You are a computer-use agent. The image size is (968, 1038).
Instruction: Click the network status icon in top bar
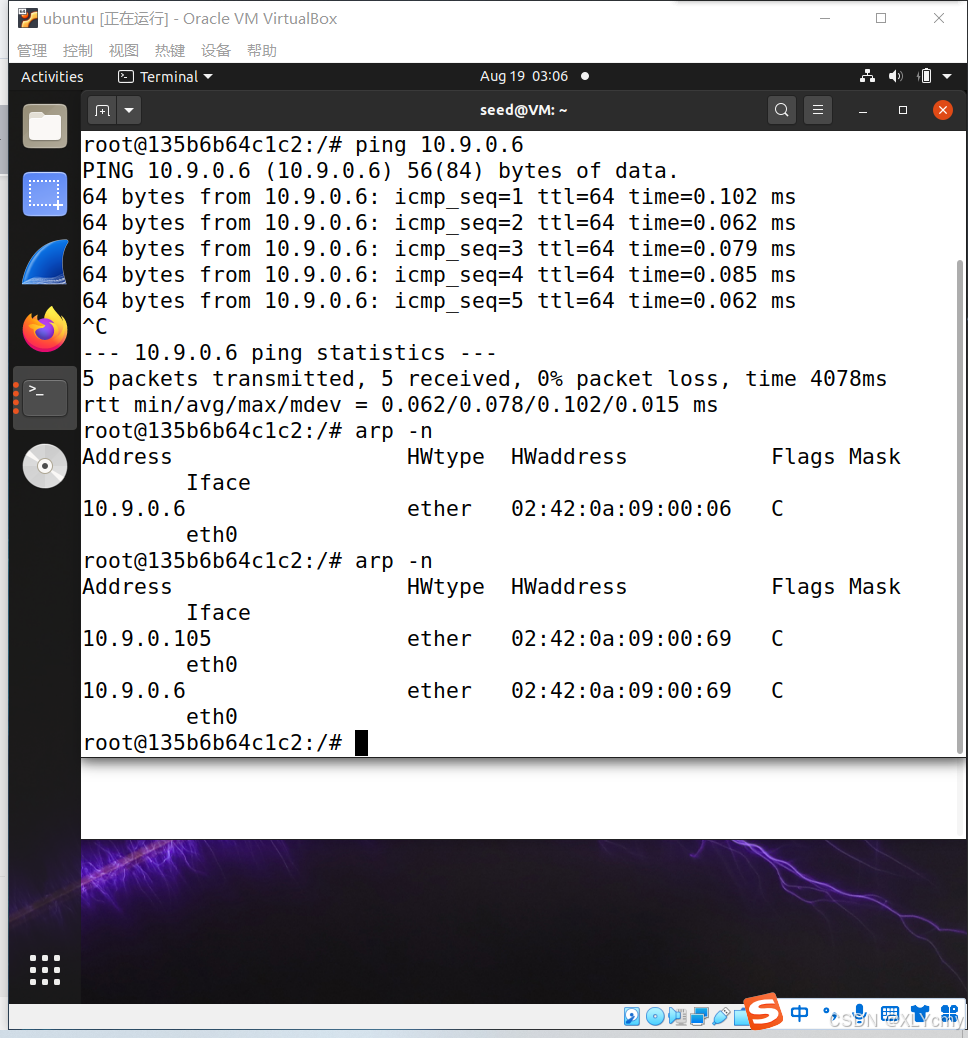tap(867, 76)
